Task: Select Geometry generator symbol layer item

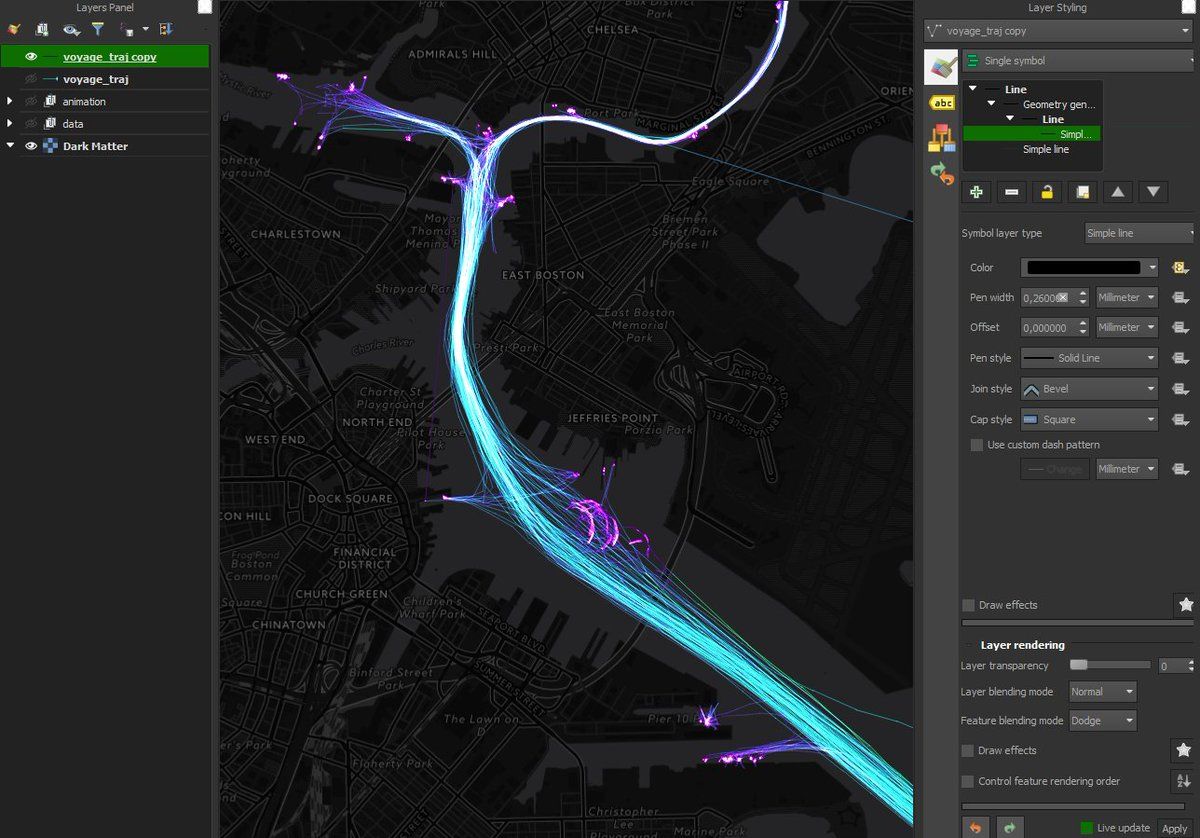Action: click(x=1058, y=104)
